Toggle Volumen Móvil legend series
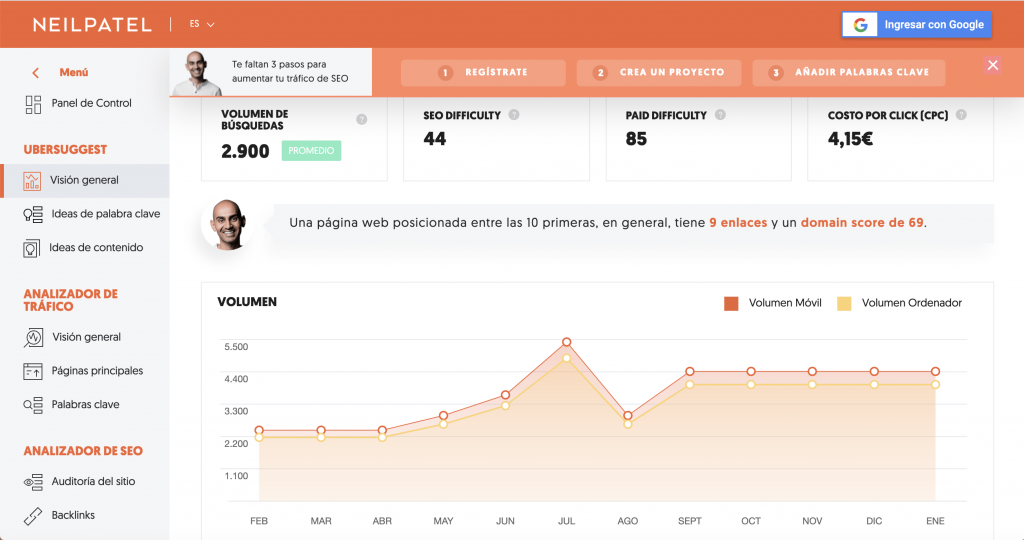 pyautogui.click(x=773, y=303)
